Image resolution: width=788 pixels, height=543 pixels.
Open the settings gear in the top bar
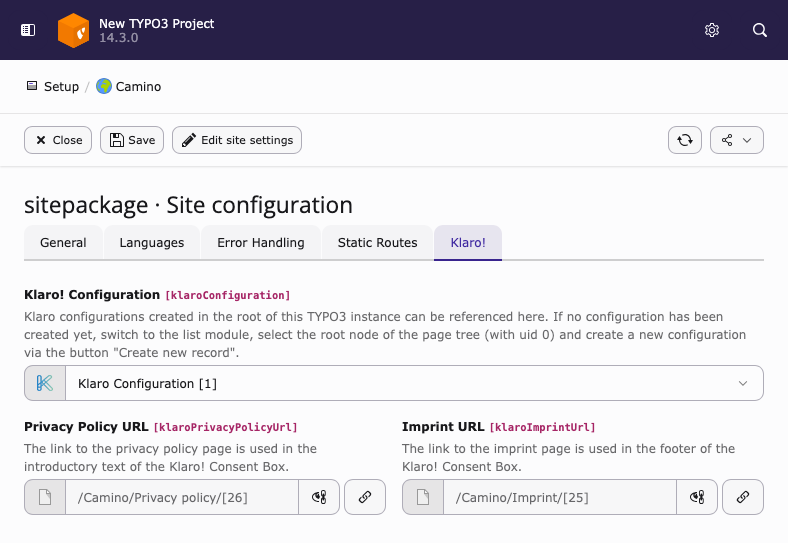point(712,30)
